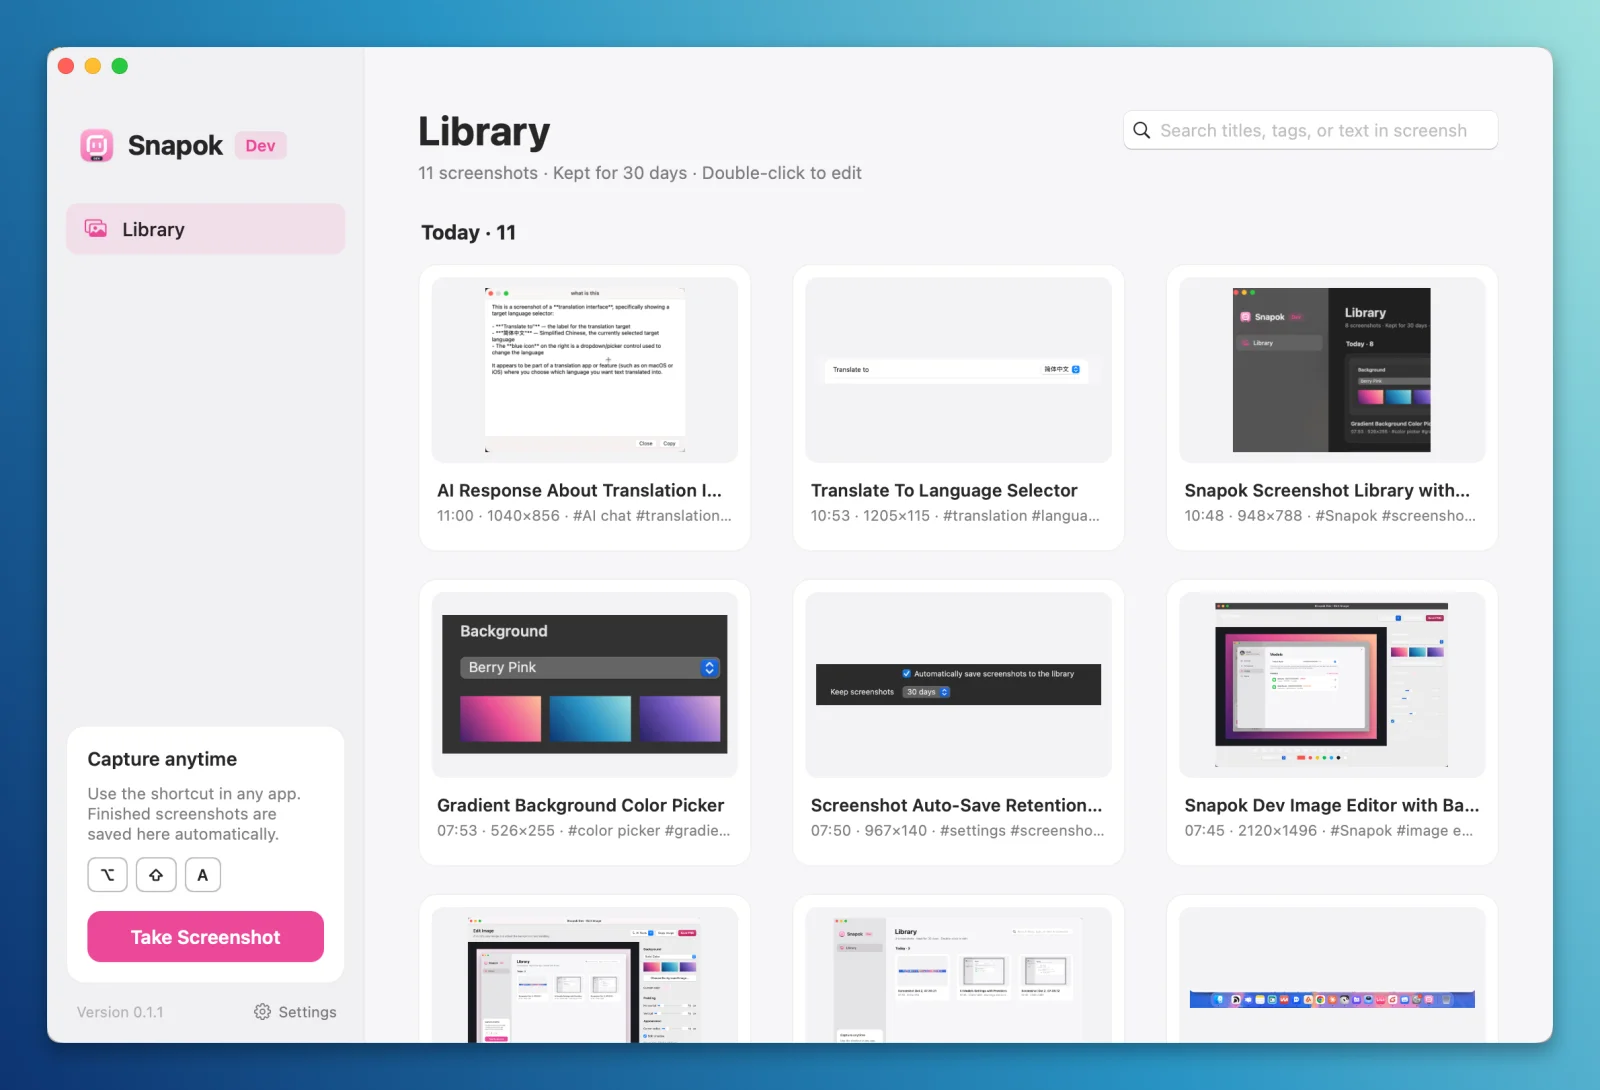The image size is (1600, 1090).
Task: Open Settings link at sidebar bottom
Action: click(295, 1012)
